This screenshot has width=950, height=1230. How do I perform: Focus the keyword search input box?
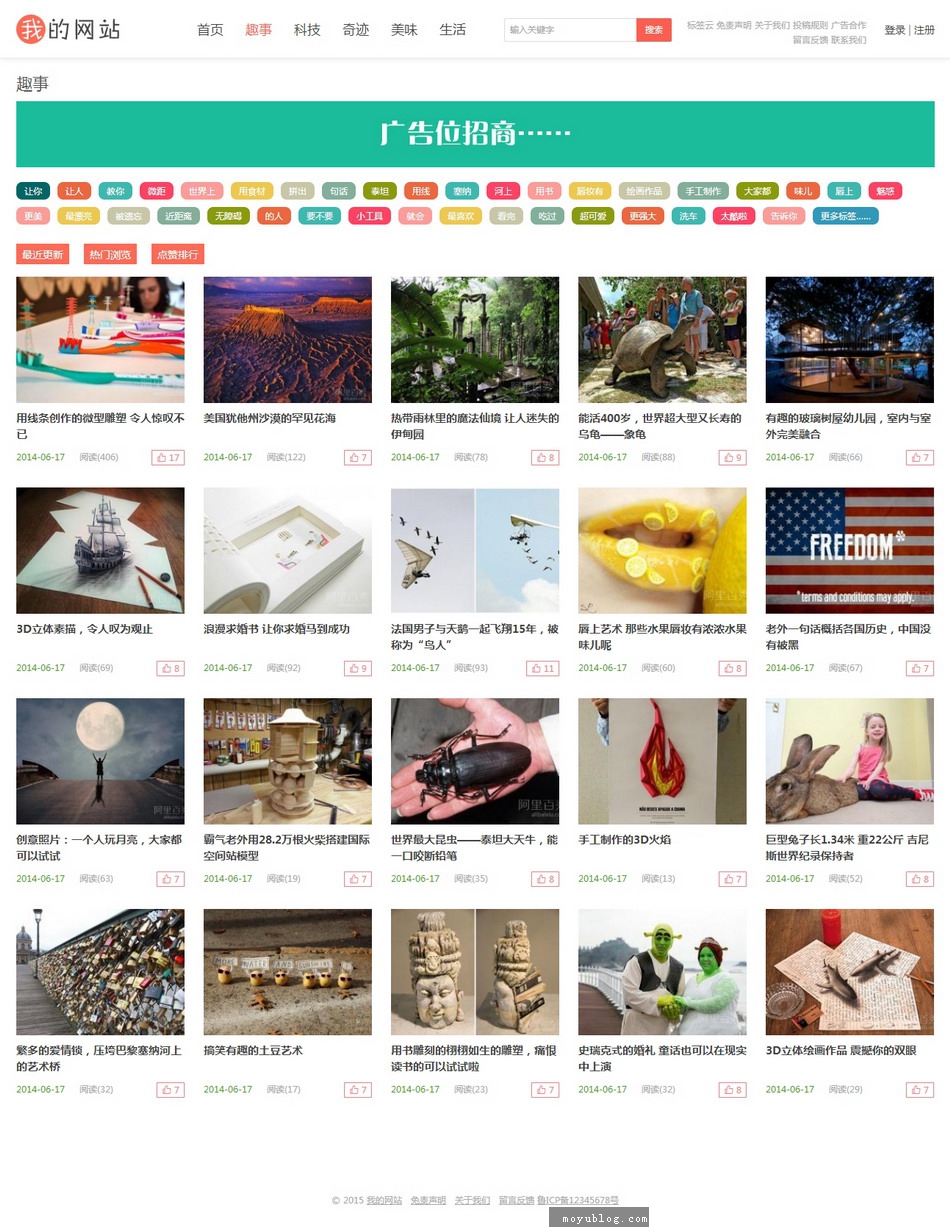click(570, 30)
